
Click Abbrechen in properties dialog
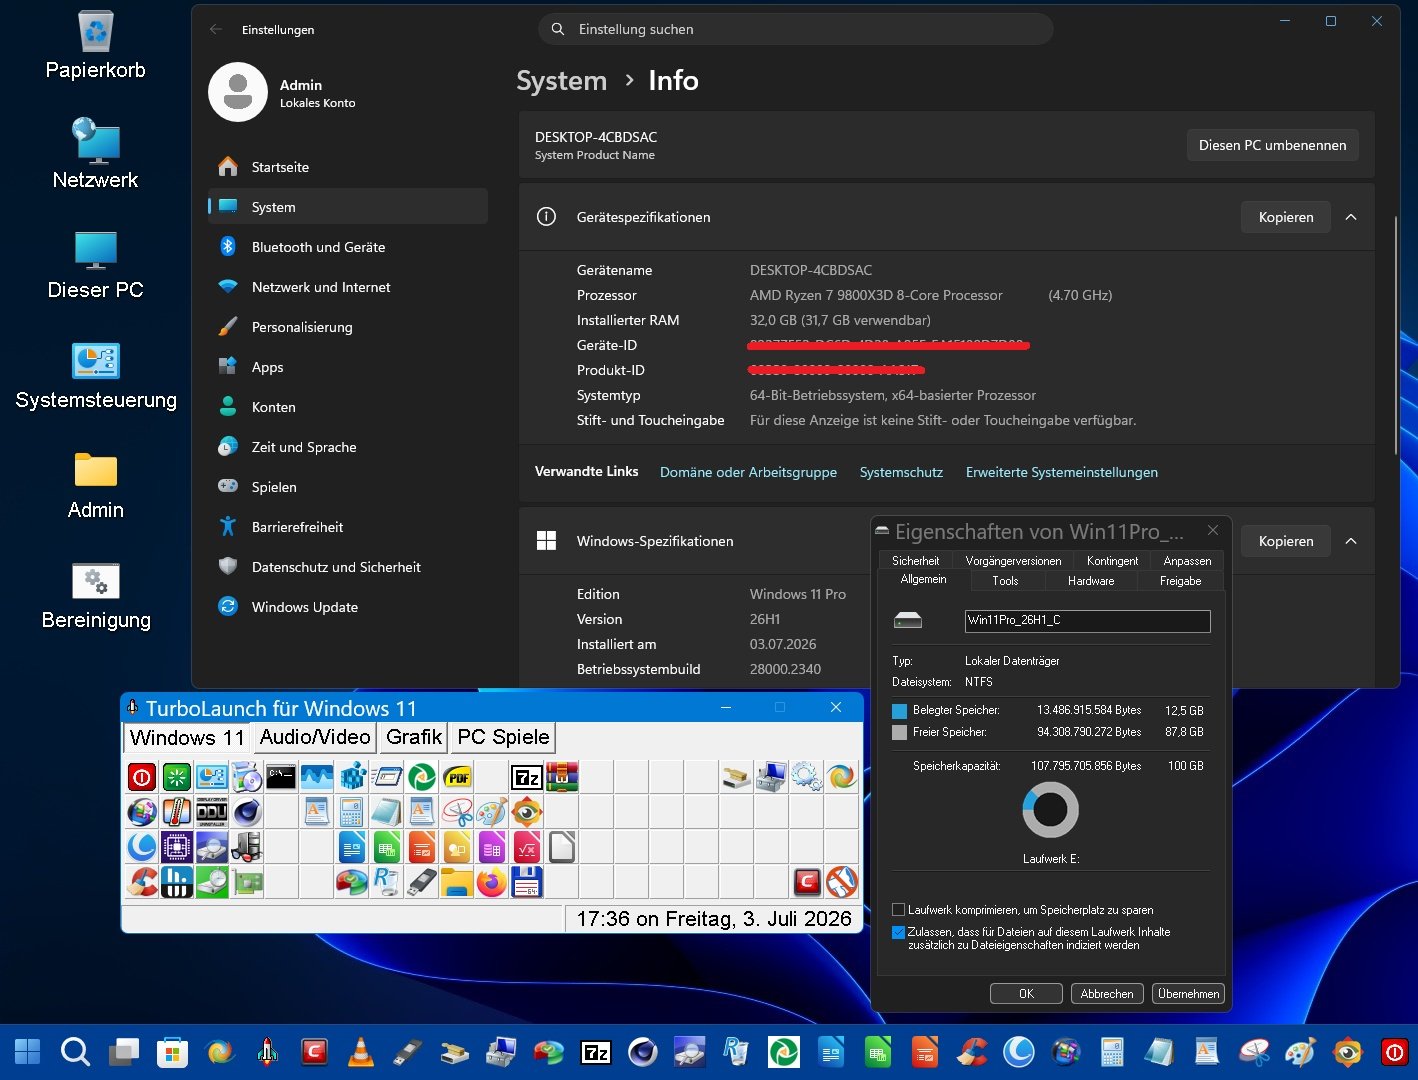pos(1107,994)
